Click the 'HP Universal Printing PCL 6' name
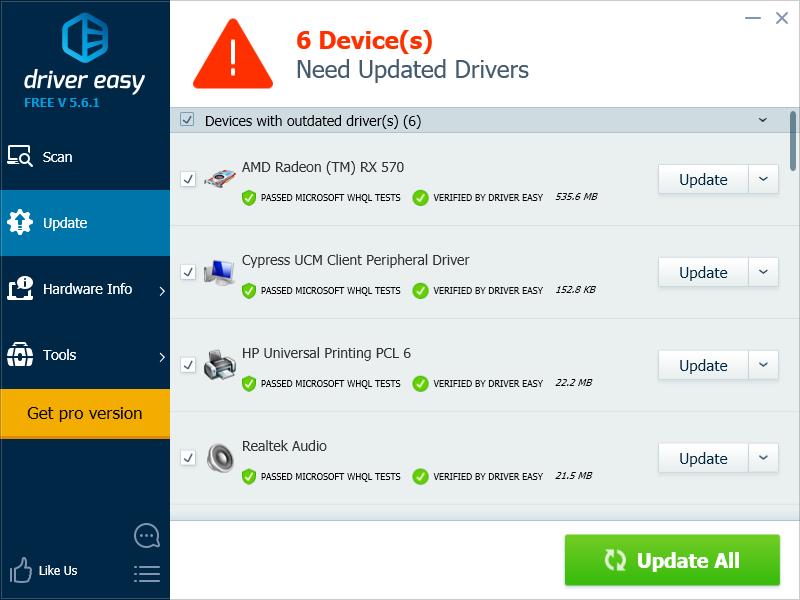The image size is (800, 600). pyautogui.click(x=326, y=353)
